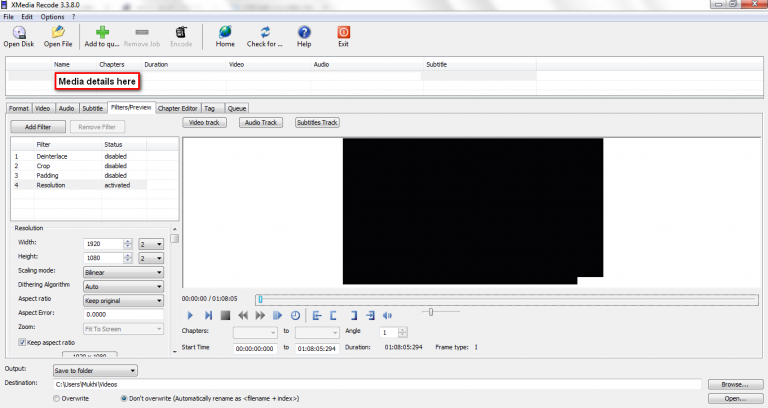Open the Dithering Algorithm Auto dropdown

123,287
